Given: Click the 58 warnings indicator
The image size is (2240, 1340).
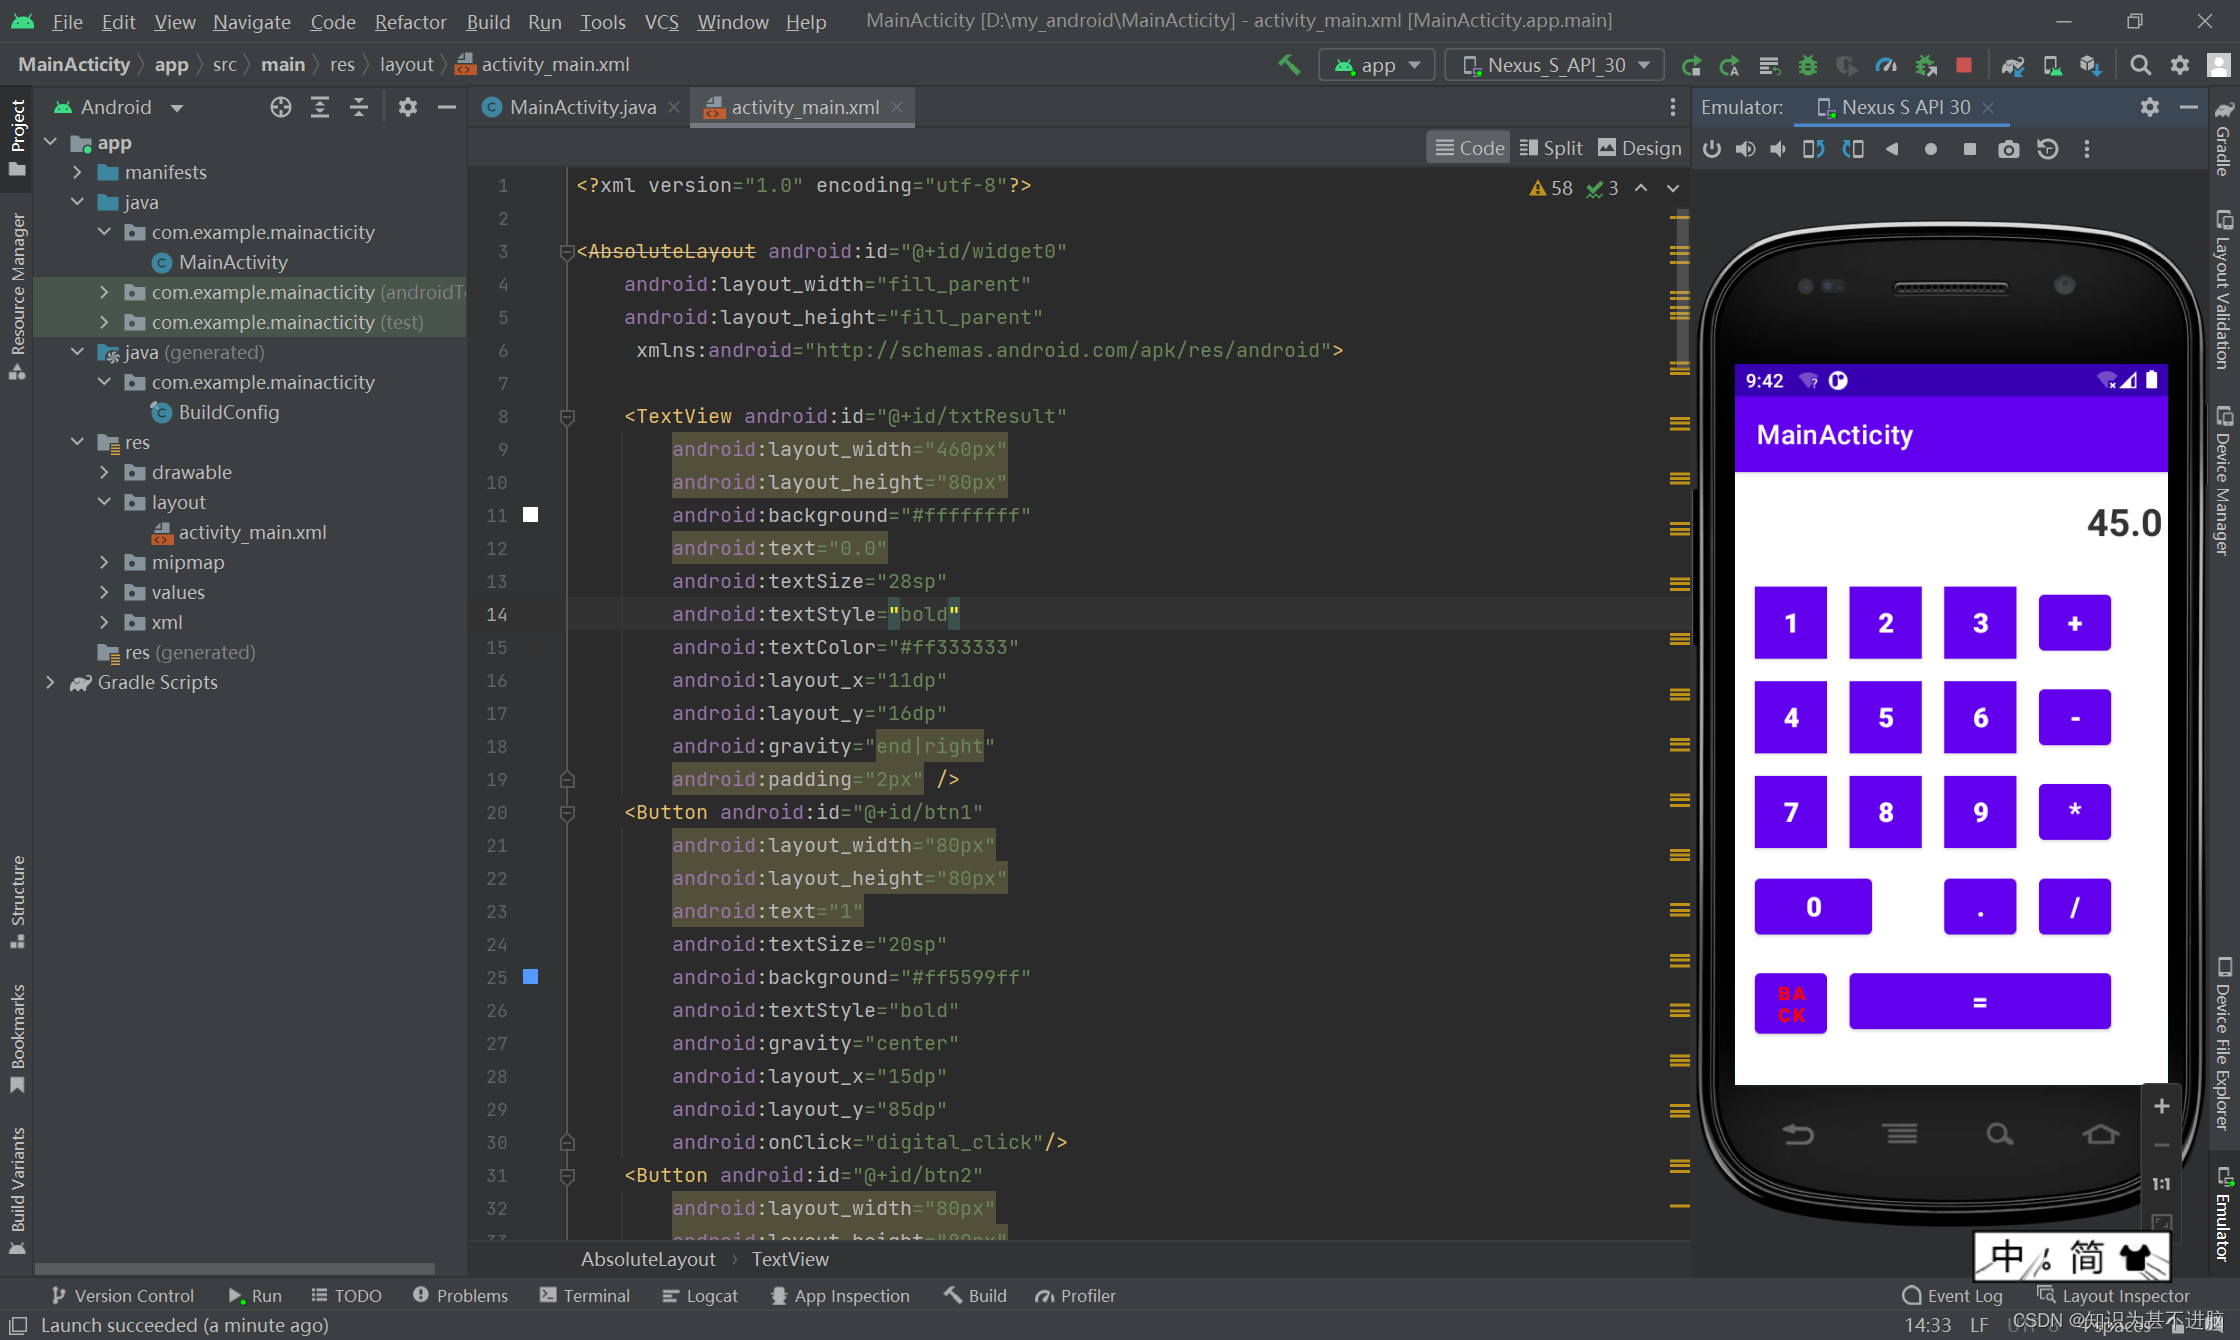Looking at the screenshot, I should click(x=1551, y=188).
